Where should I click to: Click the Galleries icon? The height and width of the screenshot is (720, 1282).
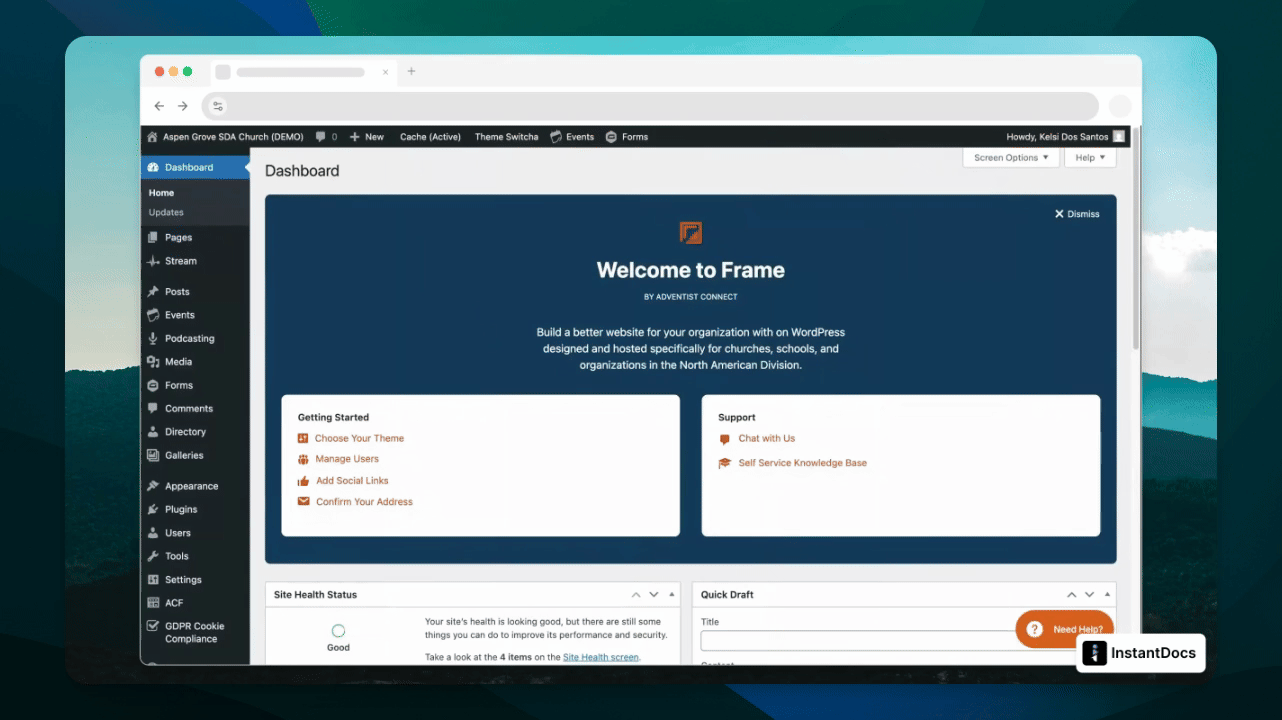click(153, 455)
